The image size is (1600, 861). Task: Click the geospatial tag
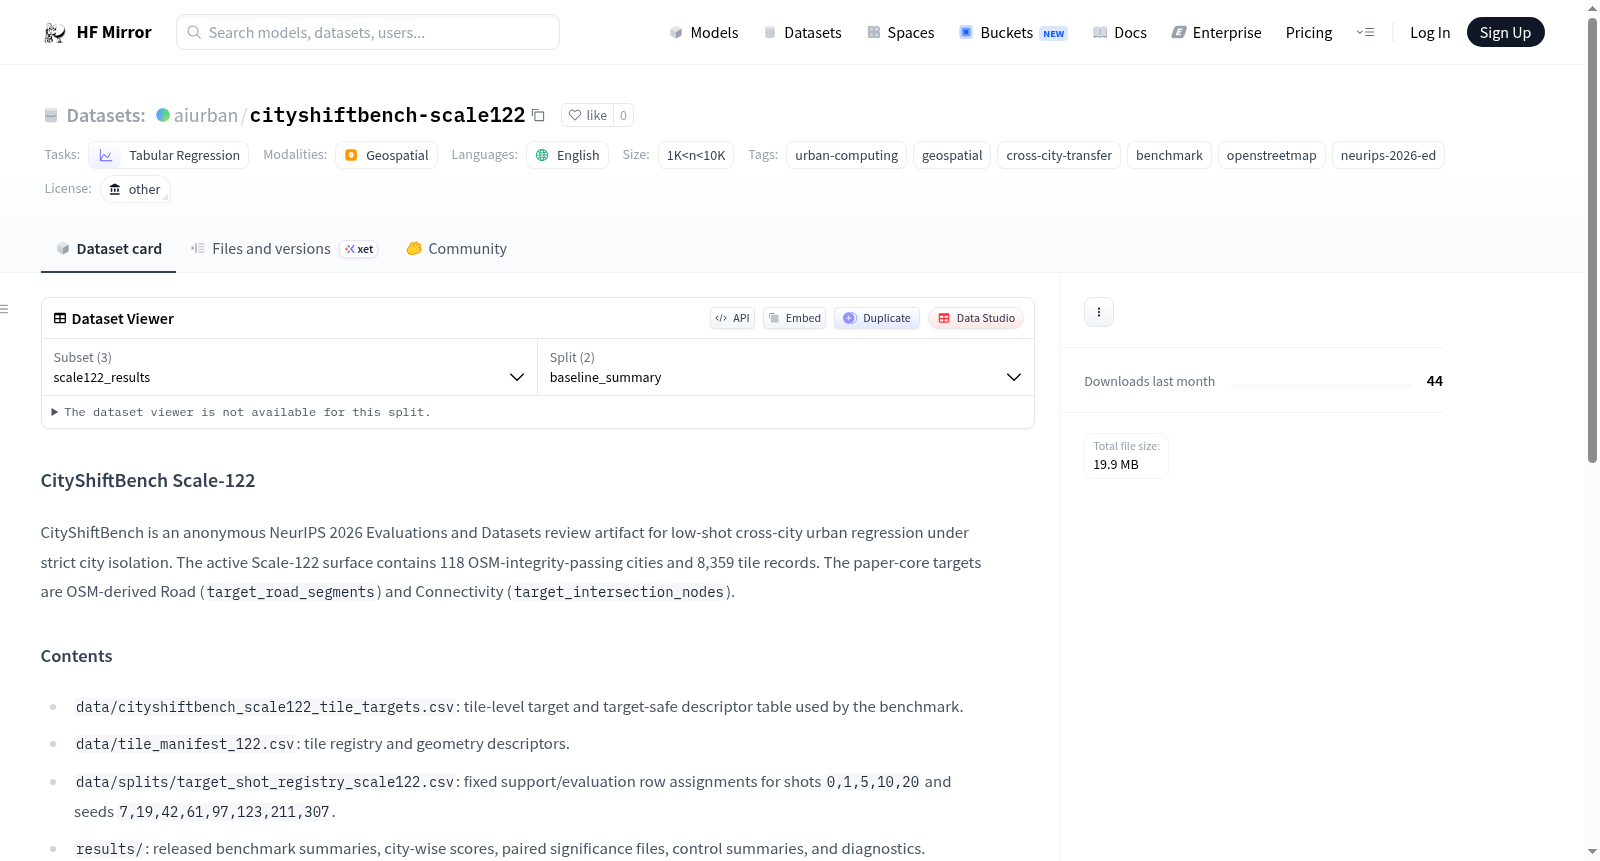coord(952,155)
